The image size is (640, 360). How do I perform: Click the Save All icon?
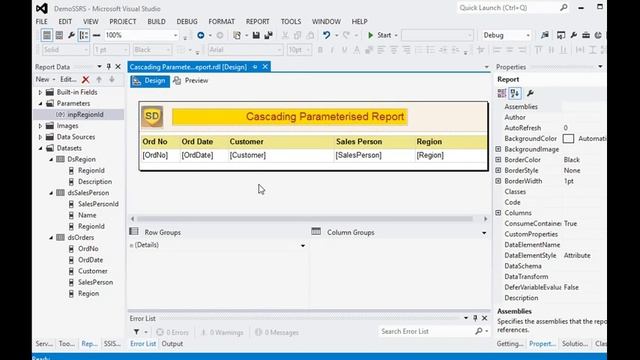click(269, 36)
